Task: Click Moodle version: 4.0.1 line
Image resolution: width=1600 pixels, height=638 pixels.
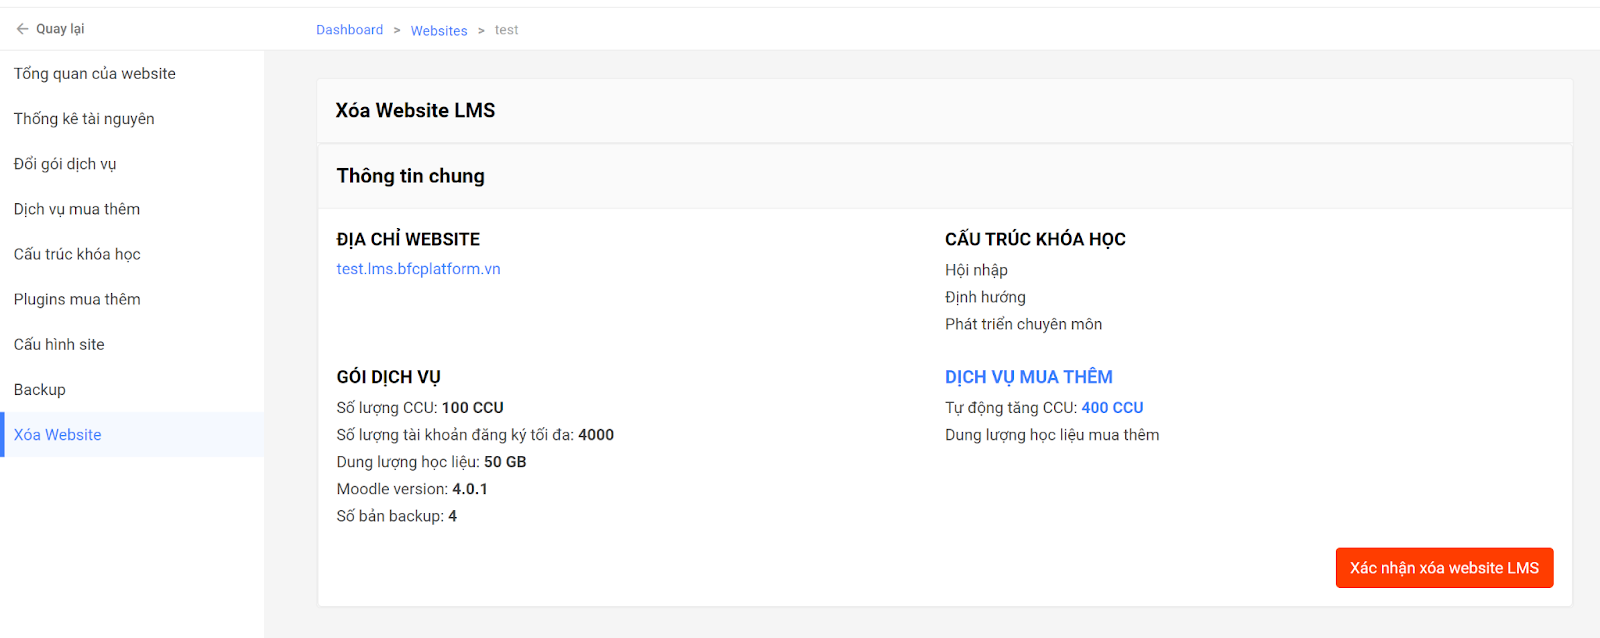Action: (412, 489)
